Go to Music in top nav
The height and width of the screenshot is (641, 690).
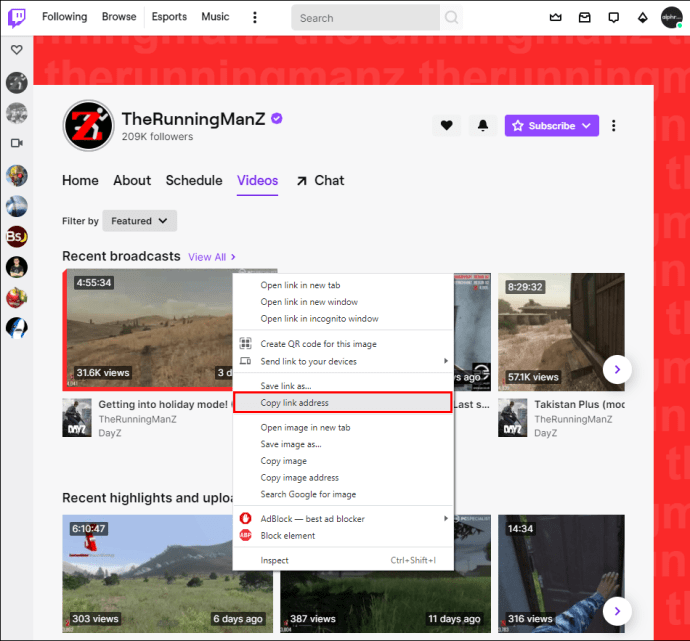pyautogui.click(x=215, y=17)
